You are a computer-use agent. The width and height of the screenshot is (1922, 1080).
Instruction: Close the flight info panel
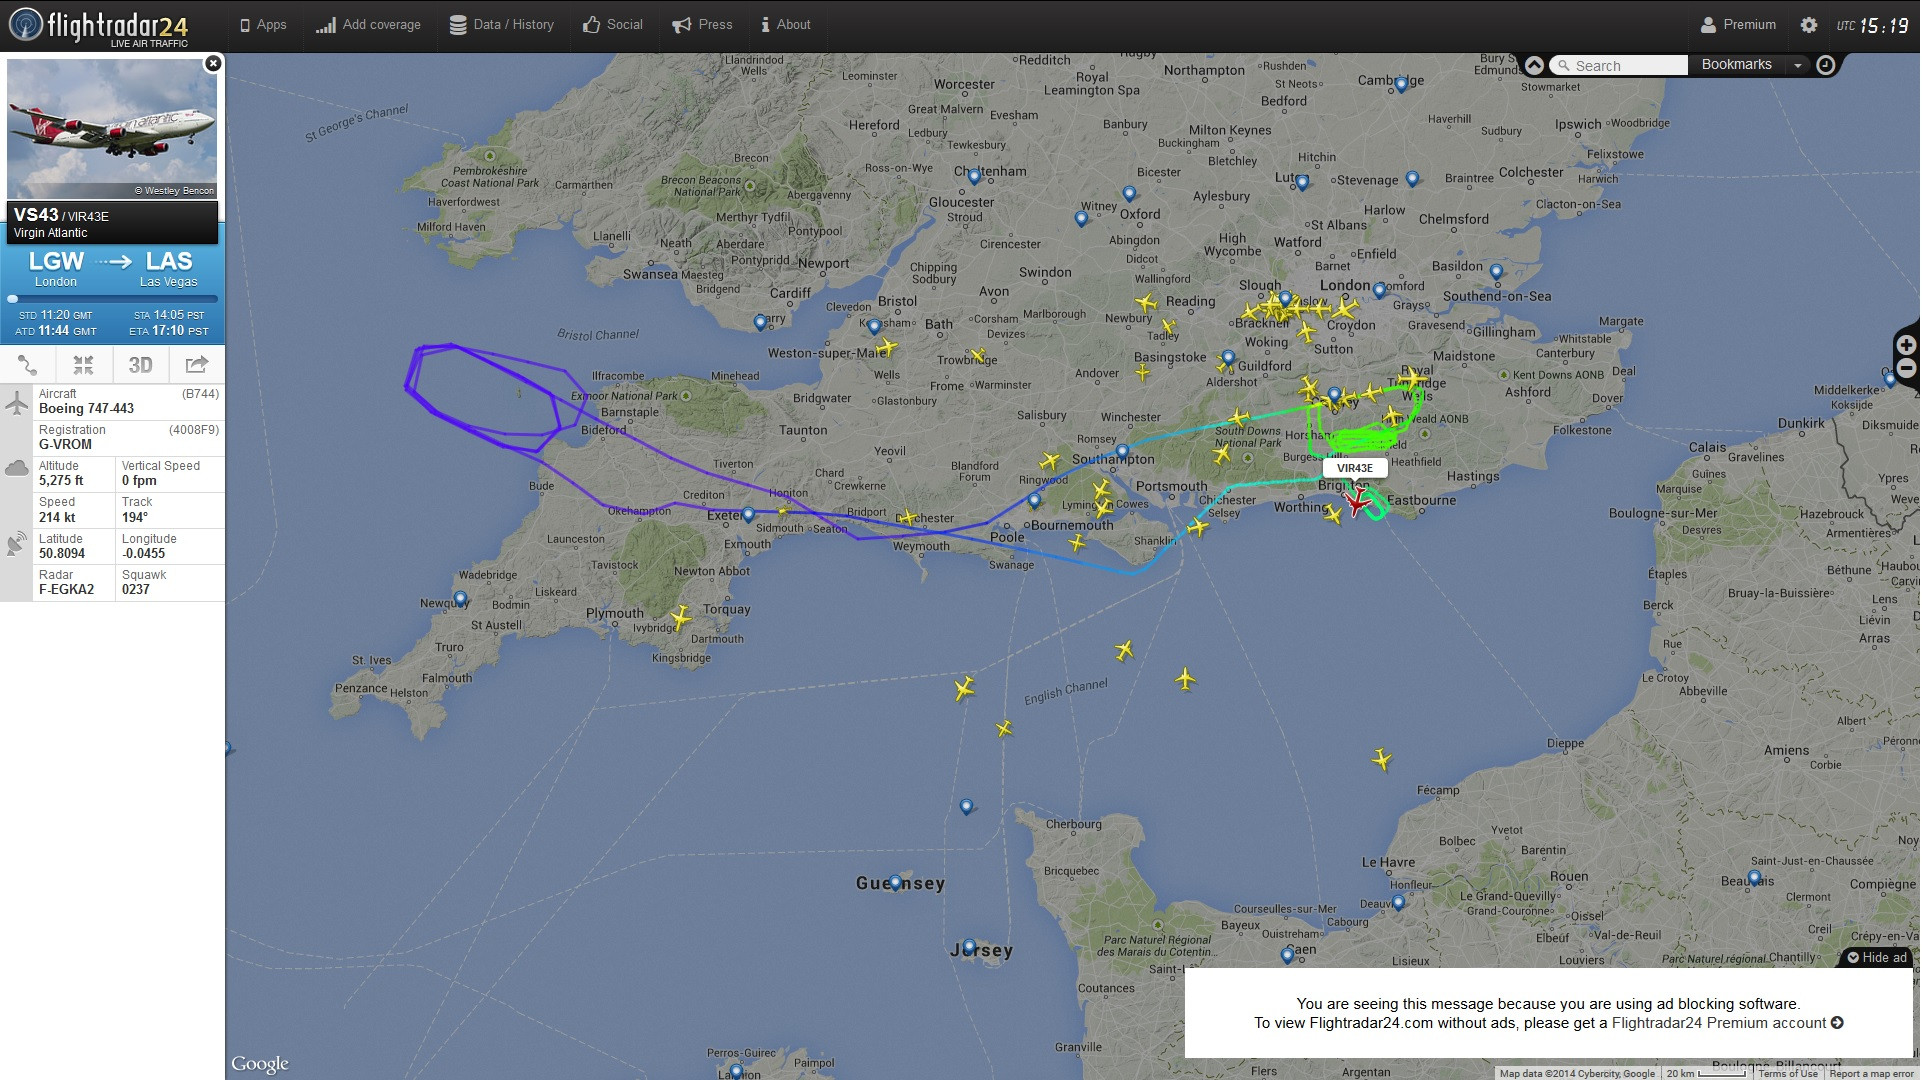212,64
